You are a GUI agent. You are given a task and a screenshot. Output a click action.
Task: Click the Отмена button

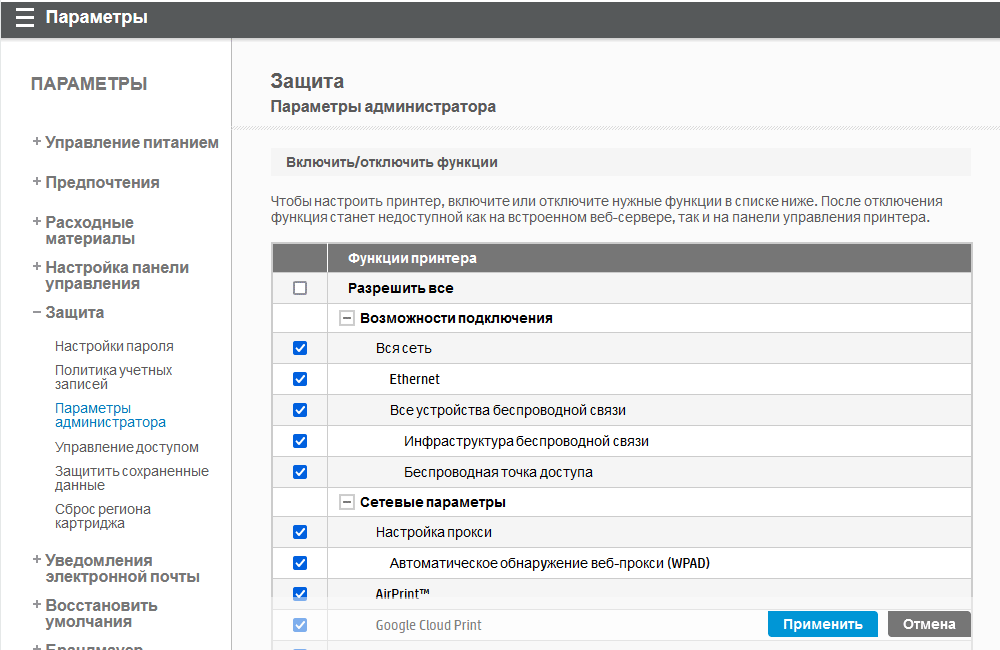929,624
